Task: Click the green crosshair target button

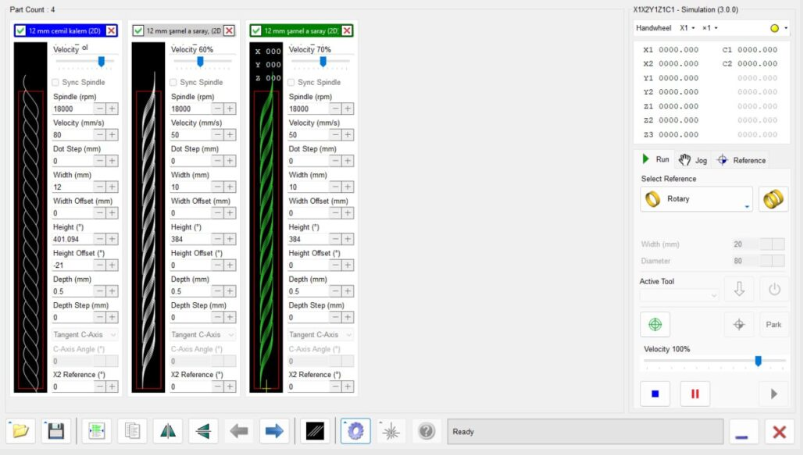Action: [655, 324]
